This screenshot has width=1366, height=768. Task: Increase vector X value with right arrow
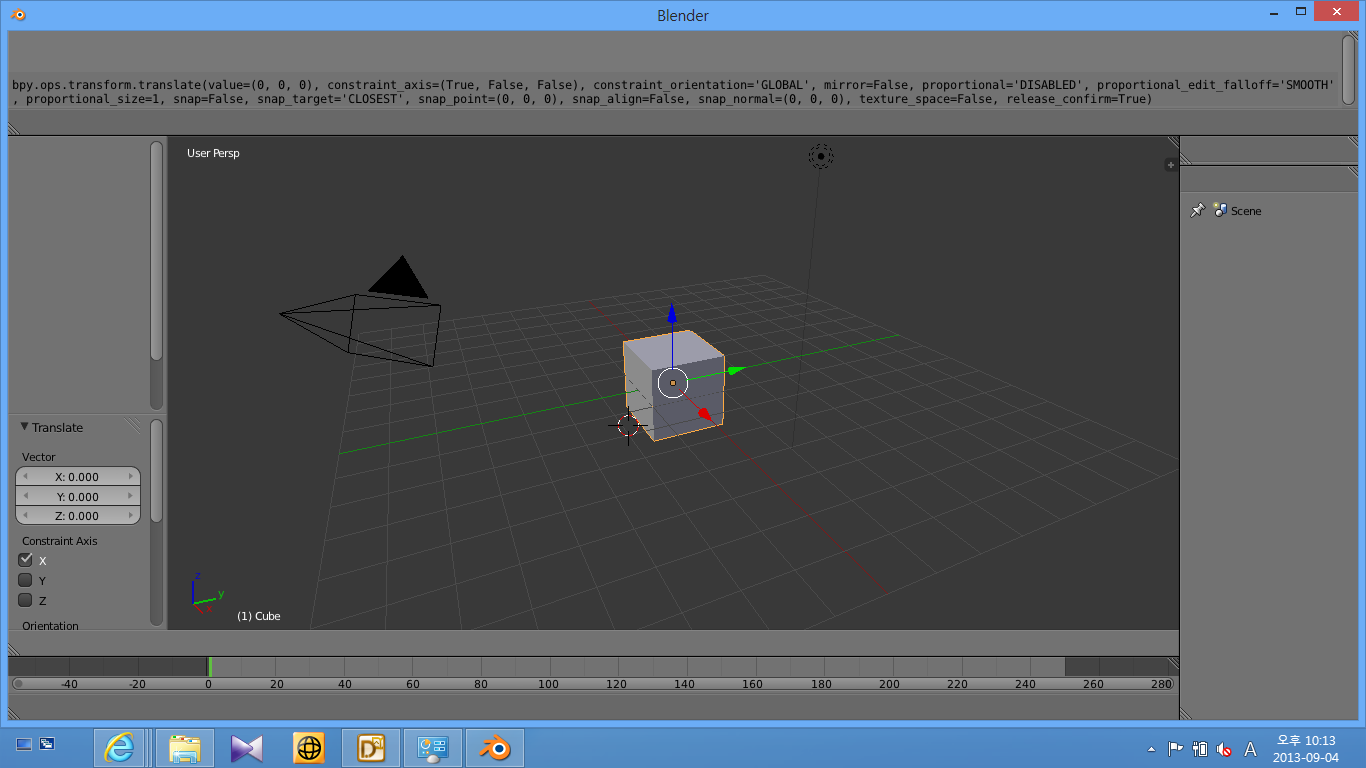click(130, 477)
